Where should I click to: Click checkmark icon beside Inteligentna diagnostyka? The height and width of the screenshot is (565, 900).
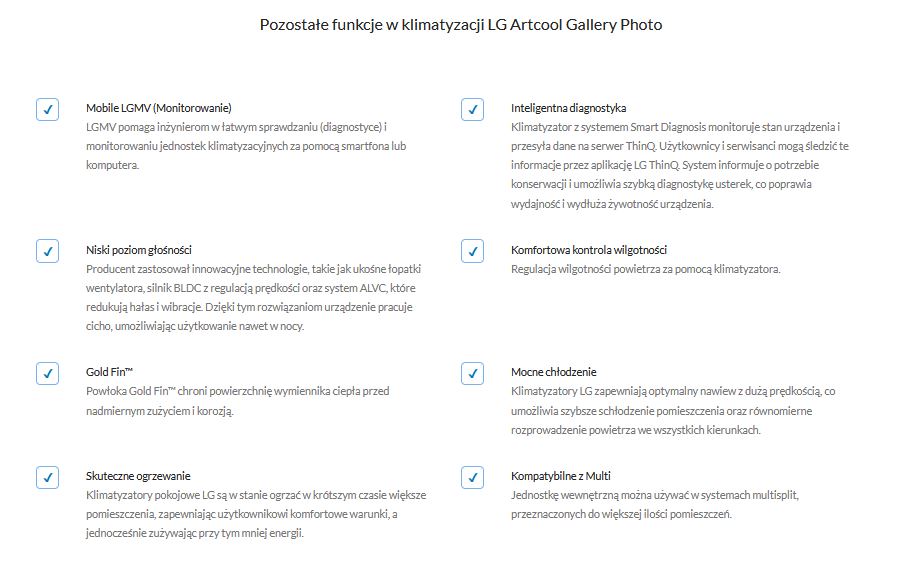pos(472,110)
